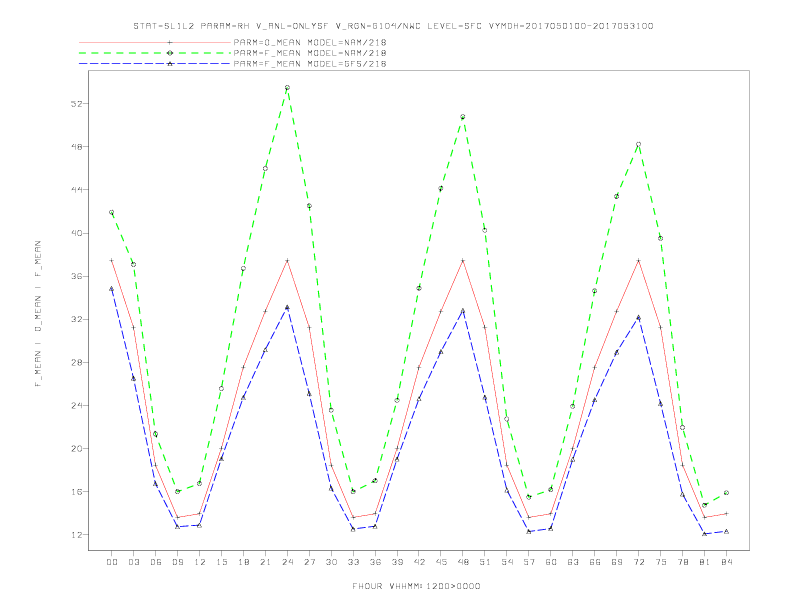Click x-axis forecast hour label 18
Image resolution: width=792 pixels, height=612 pixels.
click(x=243, y=562)
